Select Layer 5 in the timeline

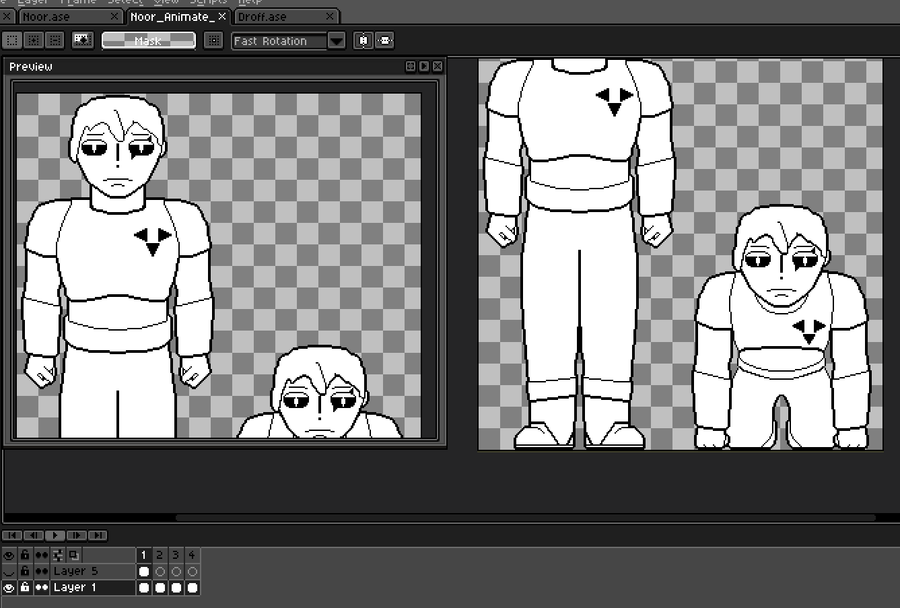click(92, 571)
